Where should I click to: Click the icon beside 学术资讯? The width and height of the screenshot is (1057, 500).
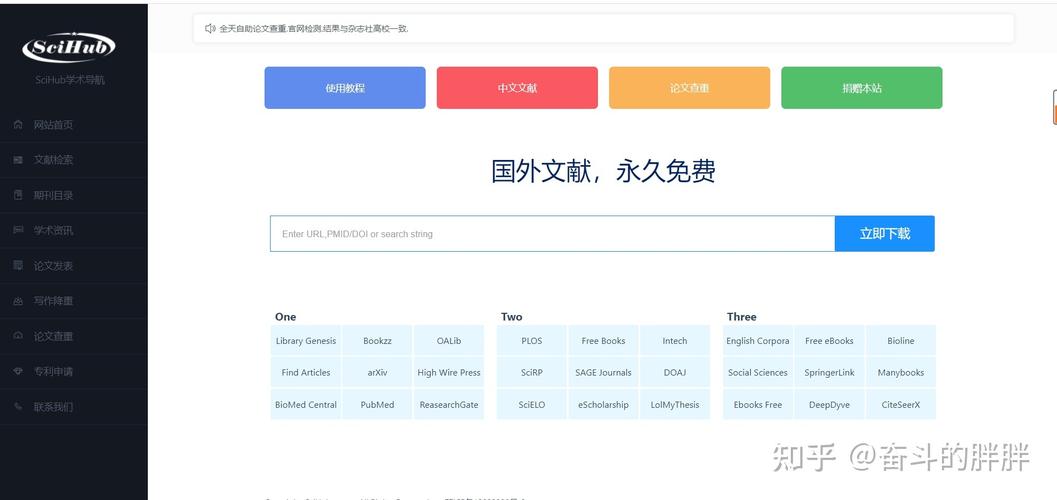point(18,230)
